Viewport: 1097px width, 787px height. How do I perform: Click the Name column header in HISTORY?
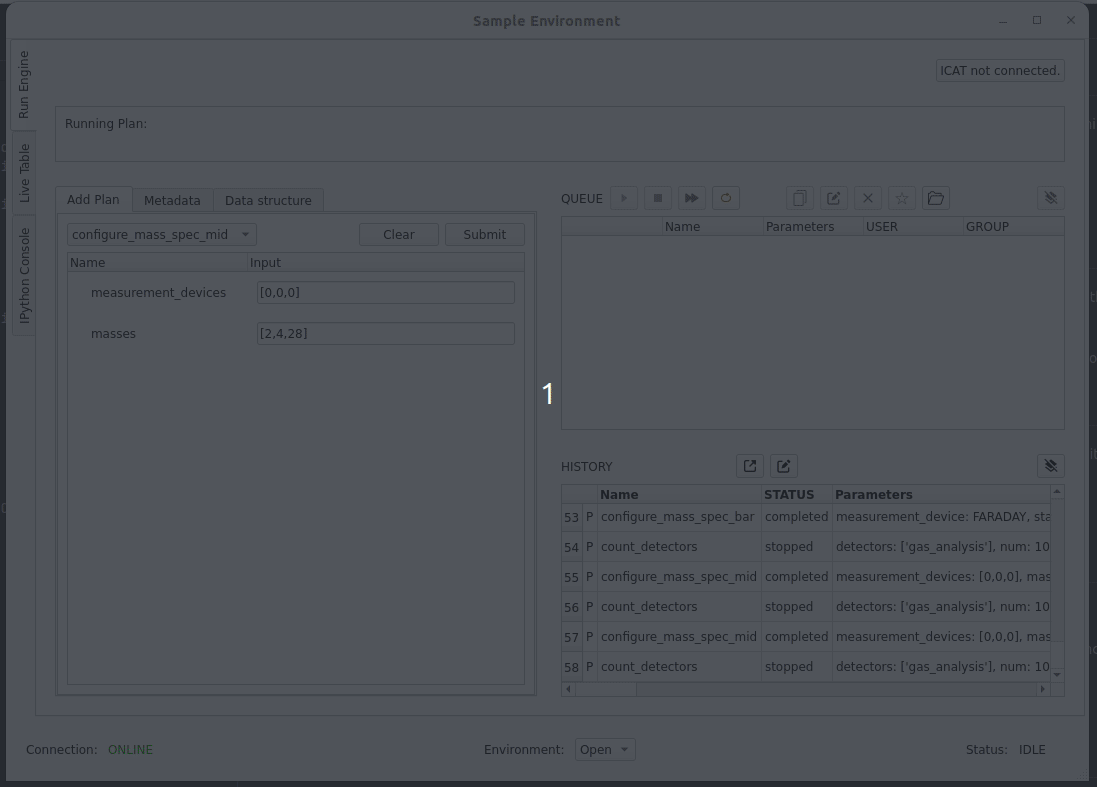(x=679, y=495)
